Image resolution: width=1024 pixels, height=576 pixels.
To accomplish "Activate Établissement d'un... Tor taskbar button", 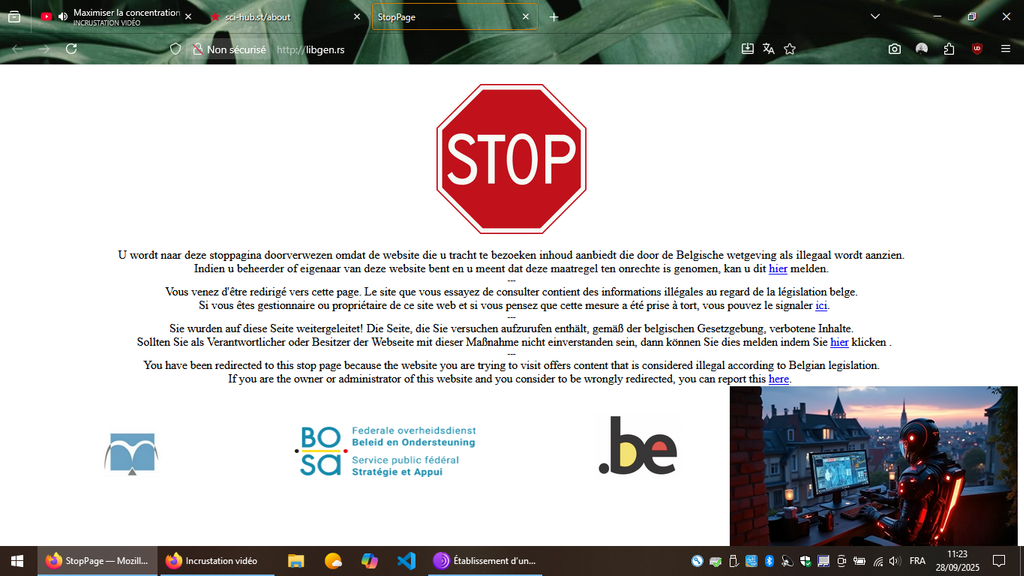I will point(485,561).
